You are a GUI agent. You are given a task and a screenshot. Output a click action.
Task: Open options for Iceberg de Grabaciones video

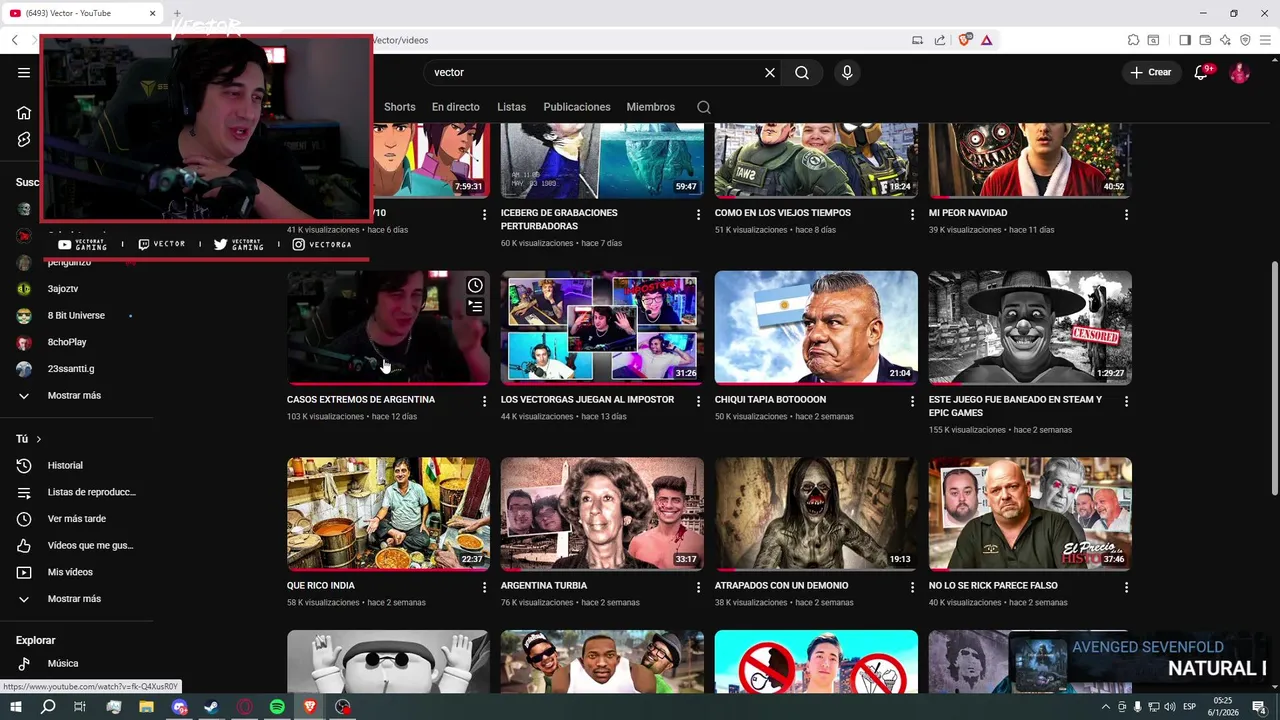(698, 214)
